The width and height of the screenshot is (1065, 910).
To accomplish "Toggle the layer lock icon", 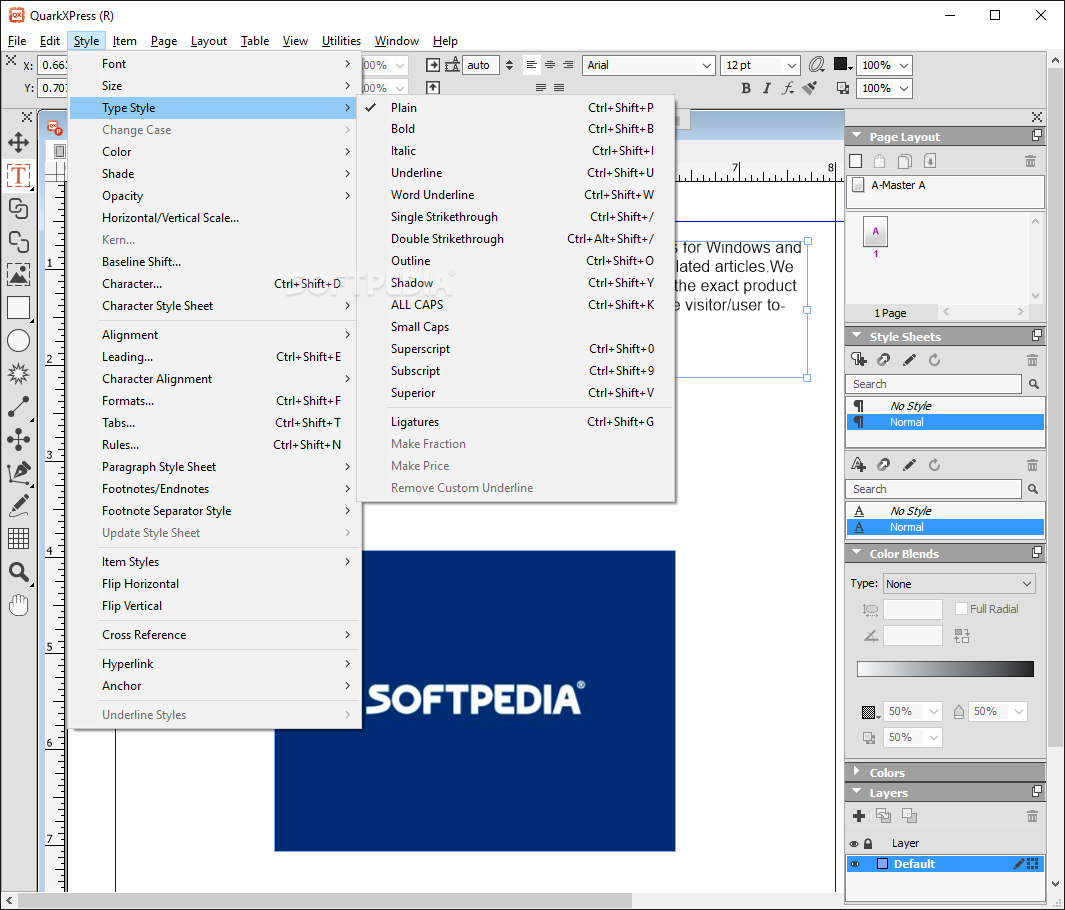I will coord(867,843).
